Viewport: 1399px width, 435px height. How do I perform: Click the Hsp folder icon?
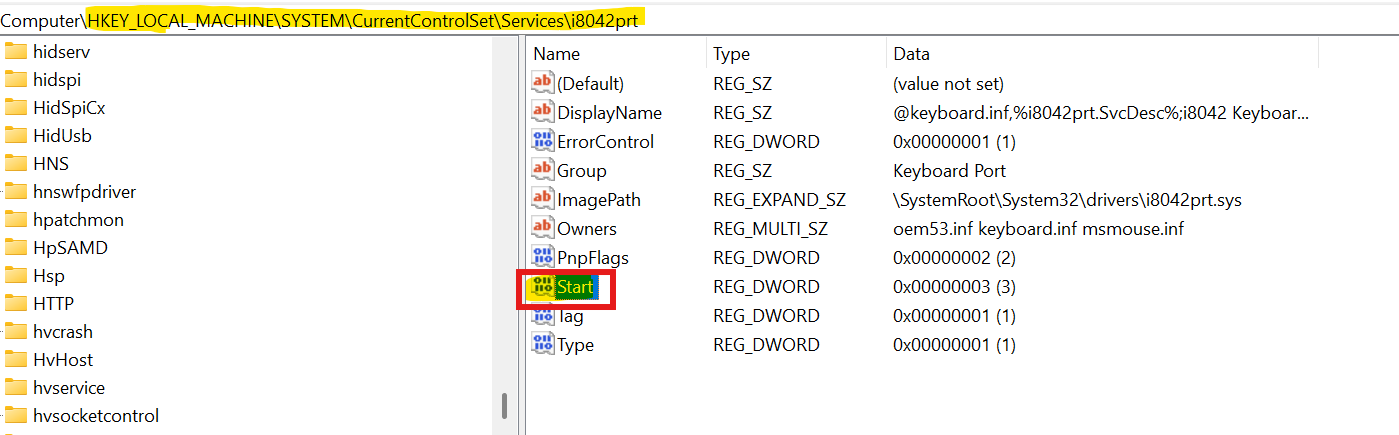[x=15, y=276]
